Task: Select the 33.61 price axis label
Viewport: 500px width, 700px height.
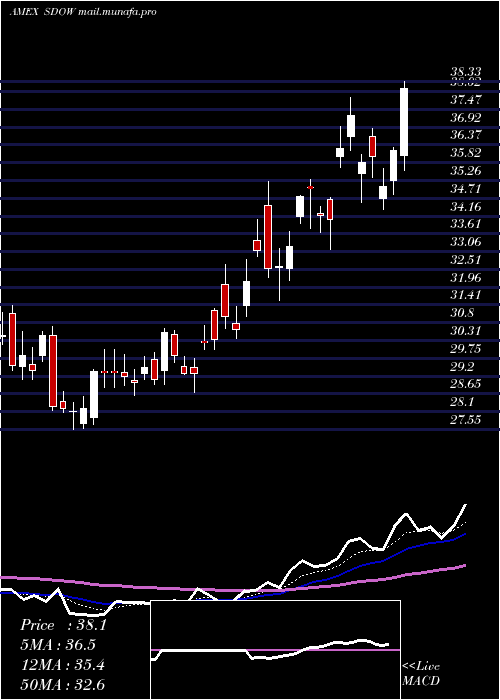Action: [x=466, y=224]
